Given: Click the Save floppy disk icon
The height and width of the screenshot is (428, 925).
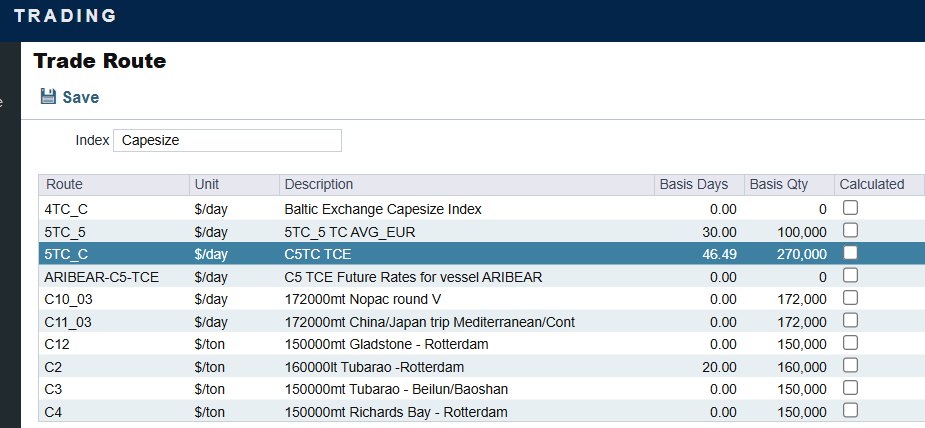Looking at the screenshot, I should coord(48,96).
